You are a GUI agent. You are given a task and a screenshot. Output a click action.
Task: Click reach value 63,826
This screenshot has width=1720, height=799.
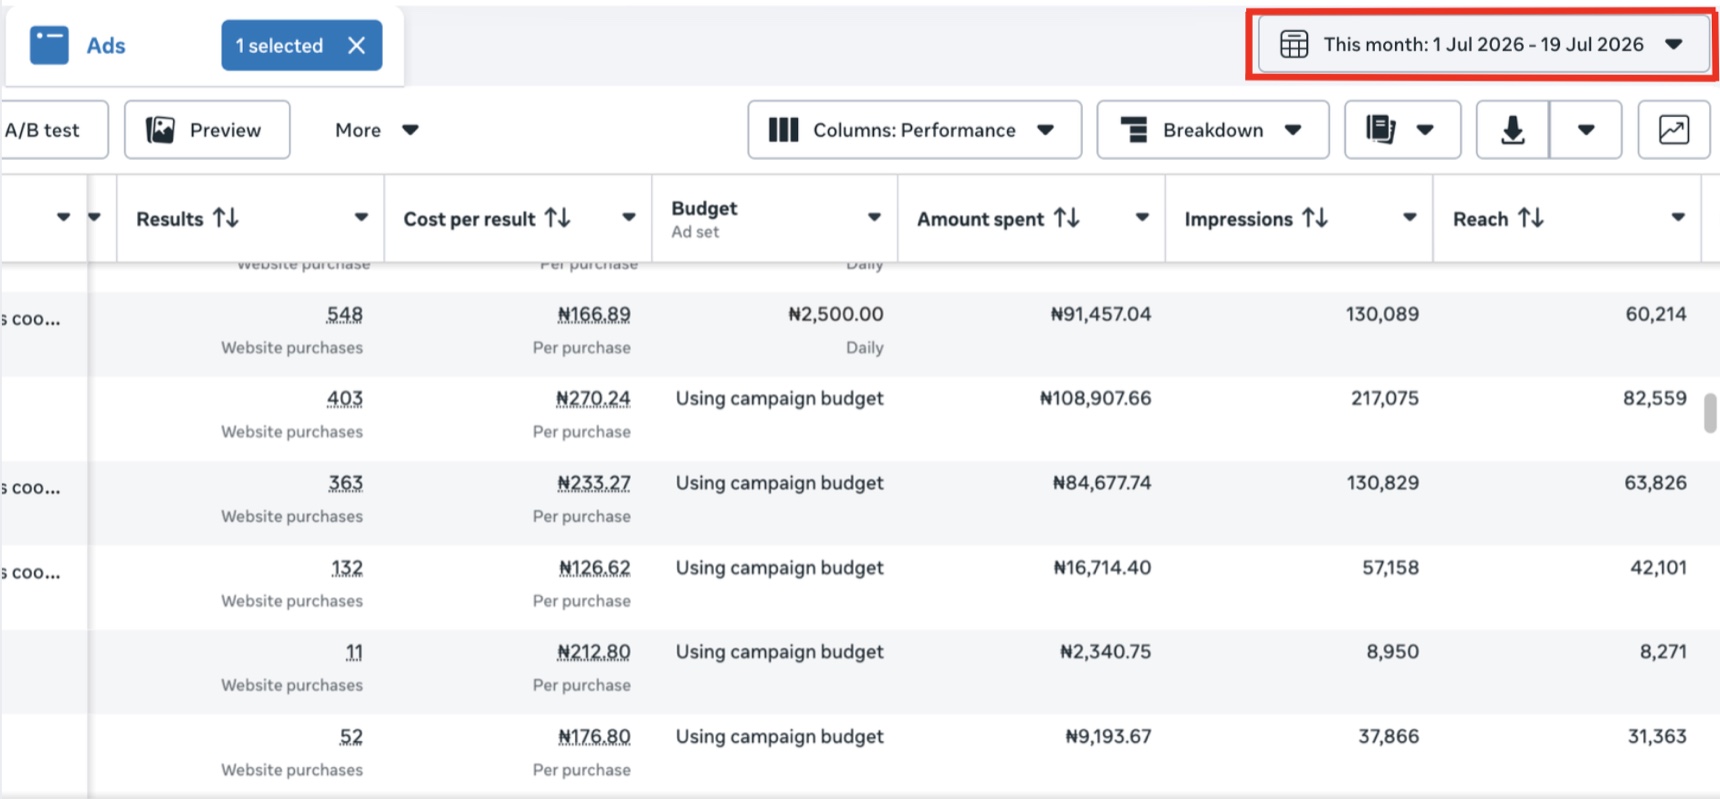point(1656,483)
